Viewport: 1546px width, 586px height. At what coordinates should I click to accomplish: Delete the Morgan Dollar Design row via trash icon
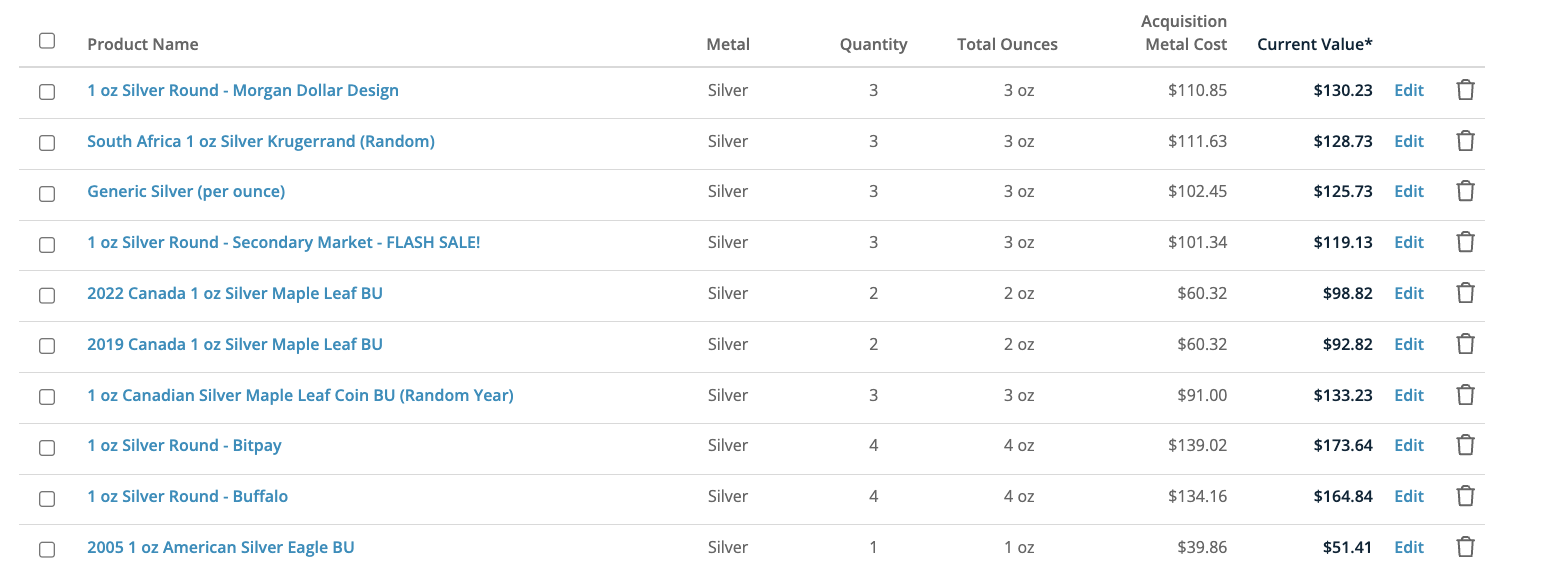click(1465, 90)
